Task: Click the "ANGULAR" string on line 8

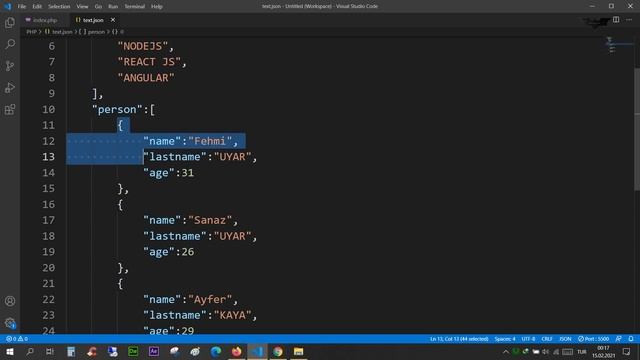Action: tap(146, 78)
